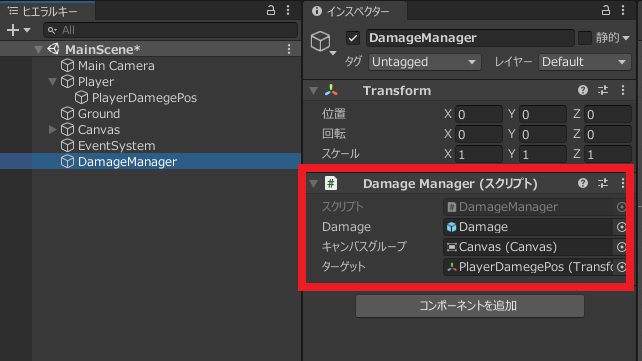642x361 pixels.
Task: Click the Transform component axes icon
Action: pyautogui.click(x=331, y=90)
